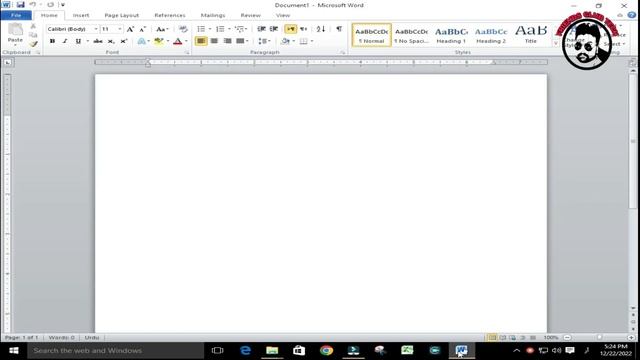Click the Numbering list icon
The height and width of the screenshot is (360, 640).
tap(220, 29)
